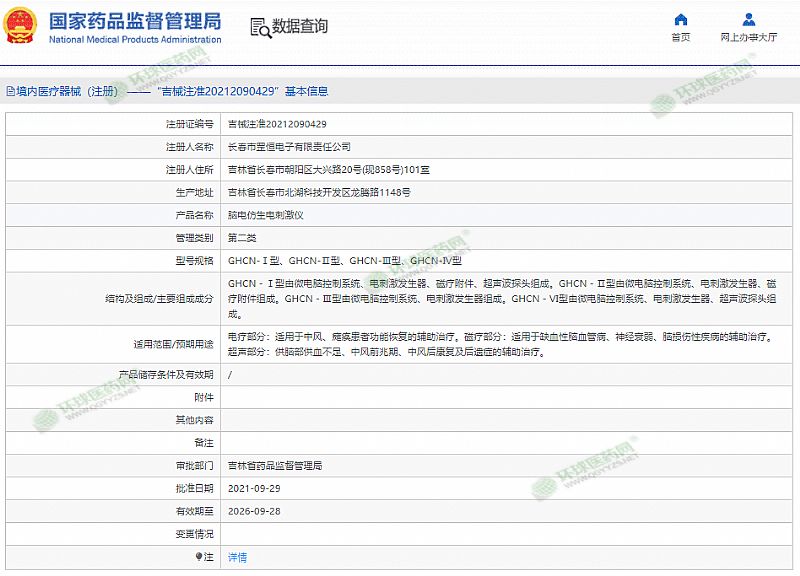
Task: Click the 网上办事大厅 text label
Action: pyautogui.click(x=748, y=38)
